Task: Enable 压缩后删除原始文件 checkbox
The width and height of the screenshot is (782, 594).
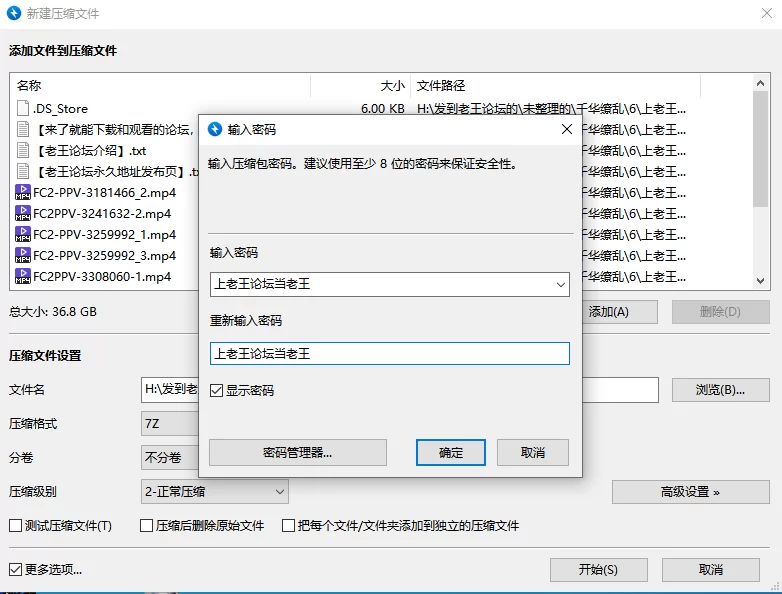Action: pos(146,526)
